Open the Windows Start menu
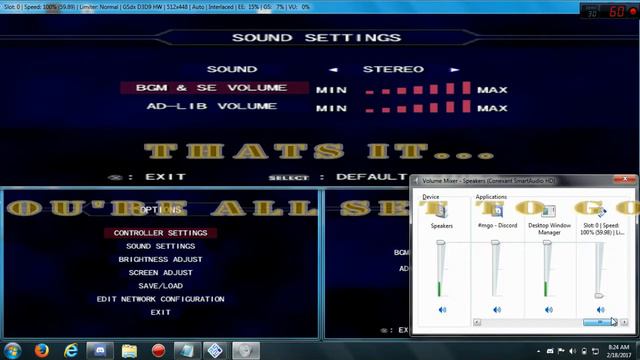 point(12,351)
